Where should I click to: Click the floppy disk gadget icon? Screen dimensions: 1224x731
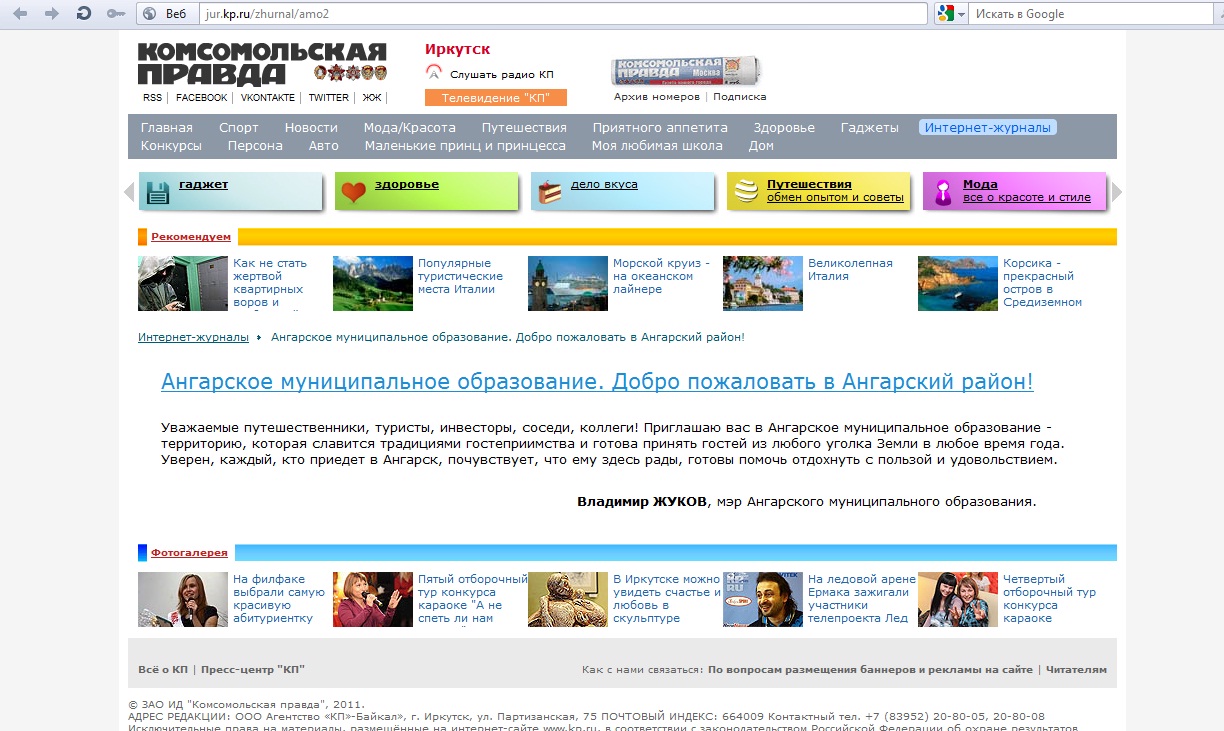[x=157, y=192]
